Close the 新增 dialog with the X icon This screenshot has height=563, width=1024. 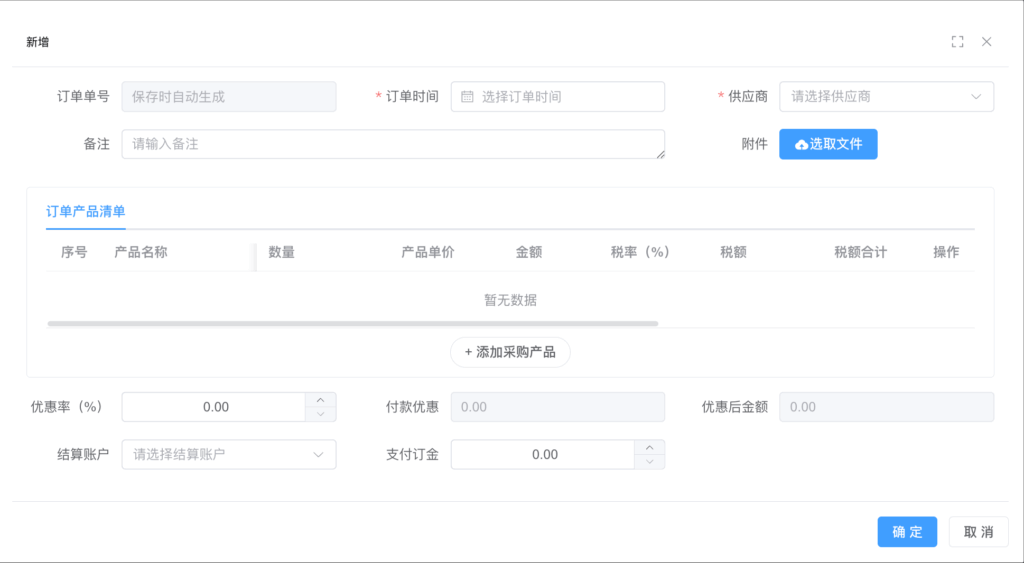986,42
